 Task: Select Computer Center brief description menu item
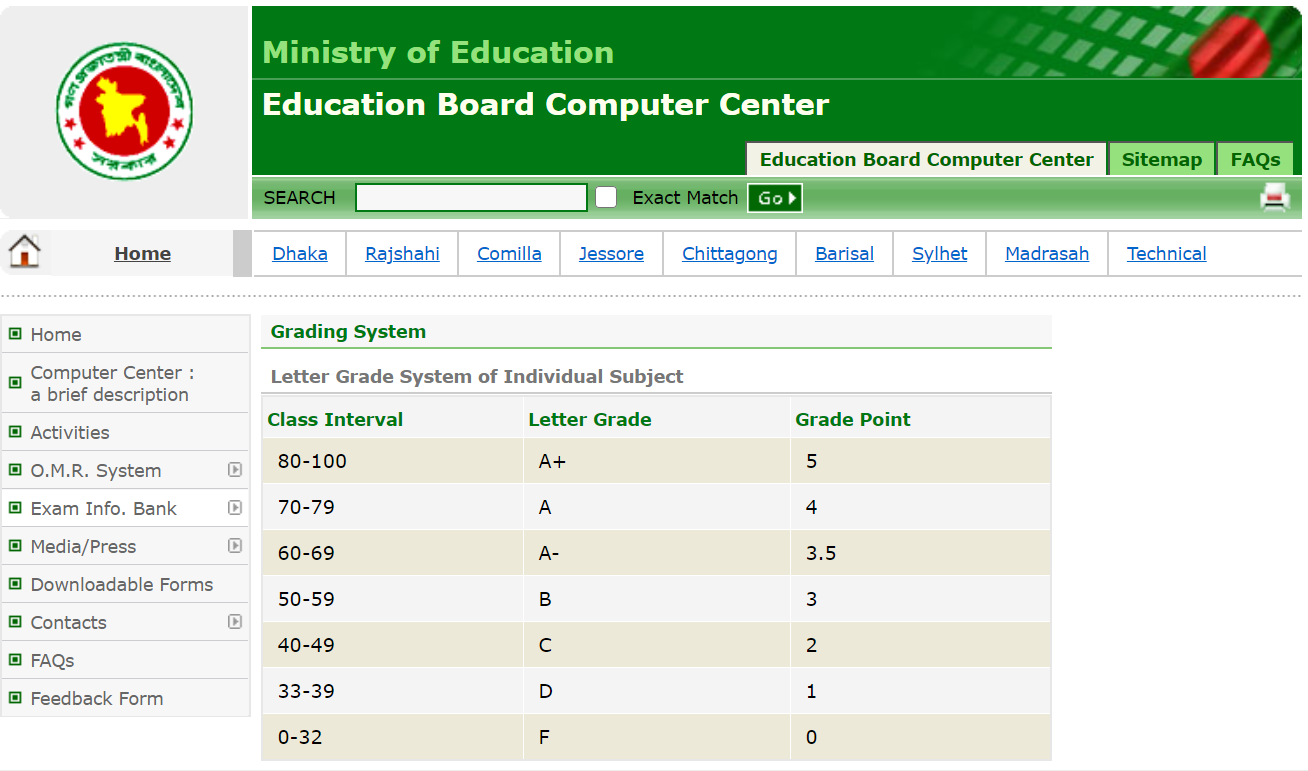[x=125, y=383]
